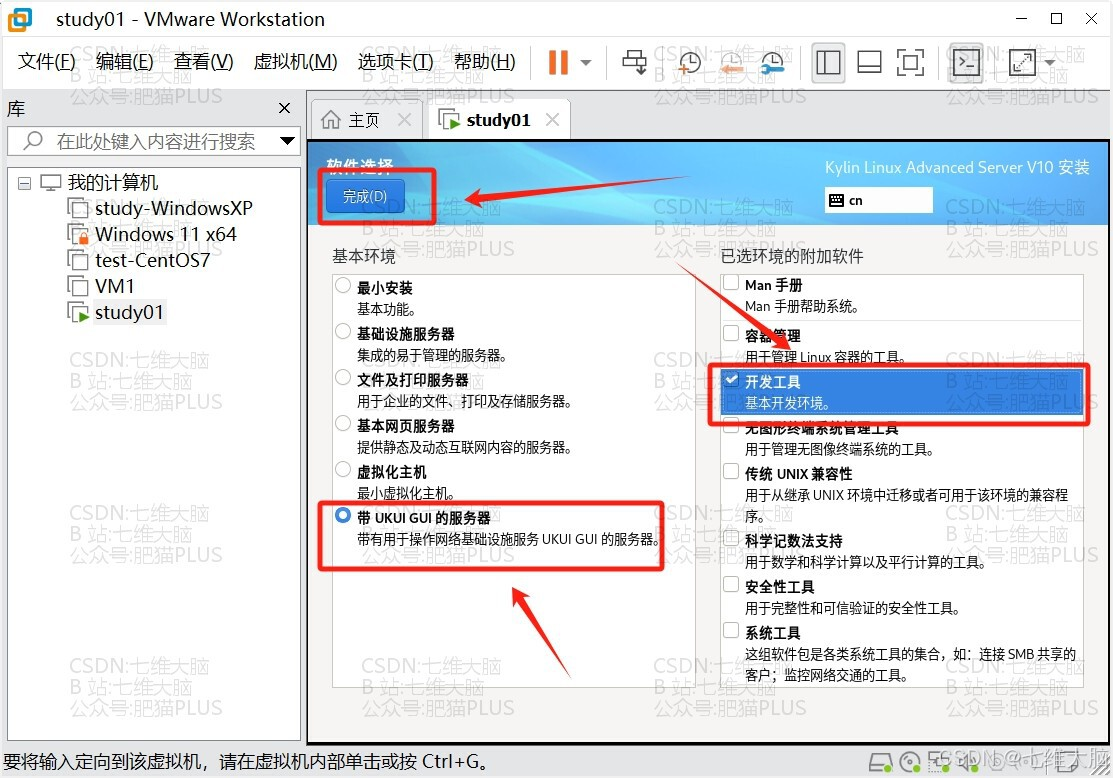Click the thumbnail bar view icon
1113x778 pixels.
point(869,62)
